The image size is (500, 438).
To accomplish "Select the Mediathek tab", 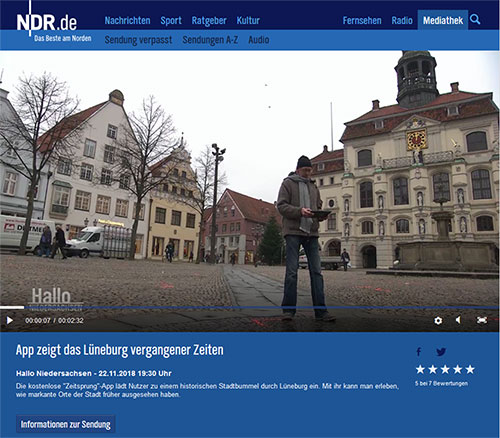I will click(x=443, y=21).
